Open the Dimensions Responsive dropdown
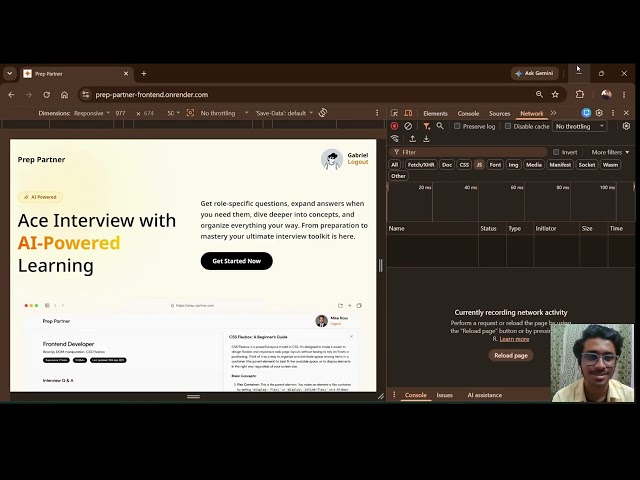Screen dimensions: 640x480 (x=92, y=113)
